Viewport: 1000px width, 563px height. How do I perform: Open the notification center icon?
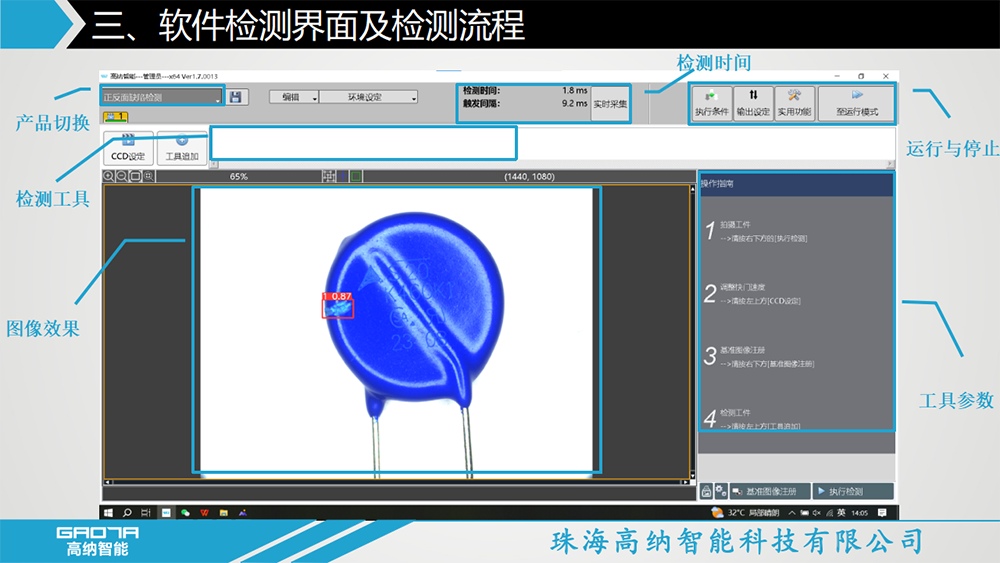[882, 513]
